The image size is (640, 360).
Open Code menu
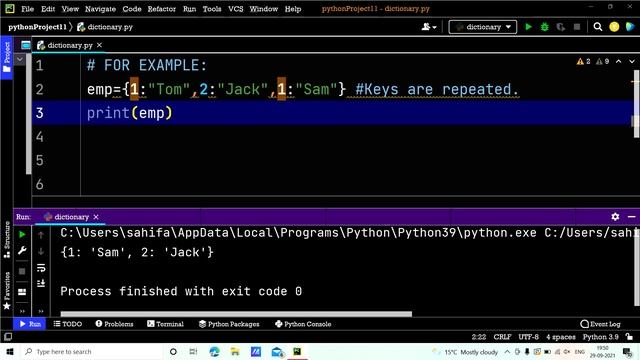[132, 9]
